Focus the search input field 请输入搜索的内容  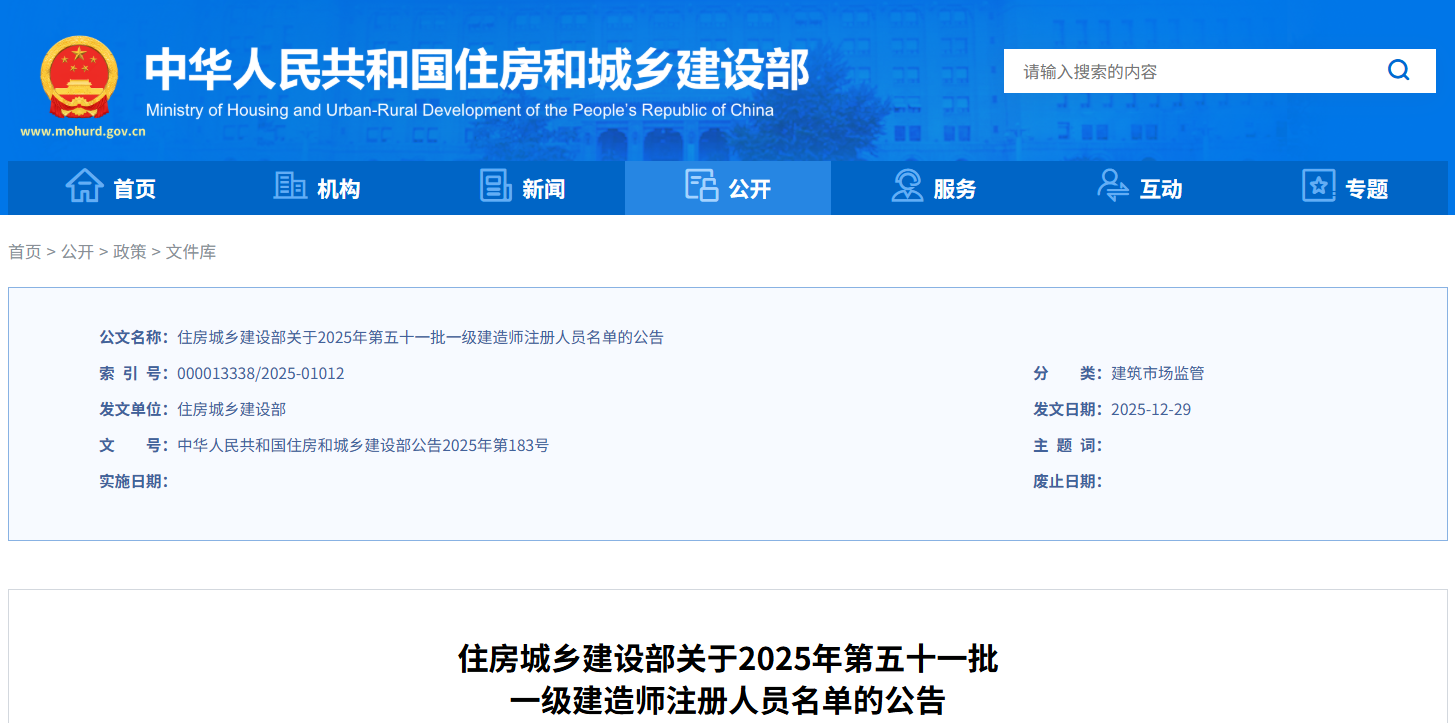[x=1190, y=72]
